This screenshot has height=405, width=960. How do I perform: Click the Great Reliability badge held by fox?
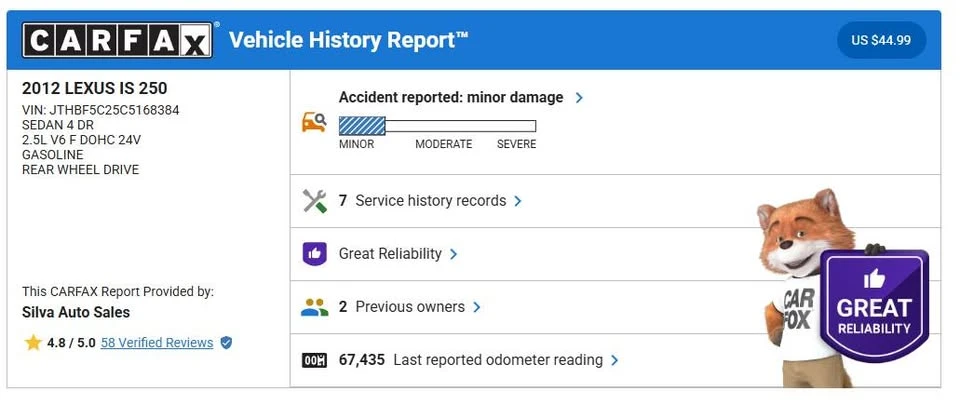coord(874,306)
